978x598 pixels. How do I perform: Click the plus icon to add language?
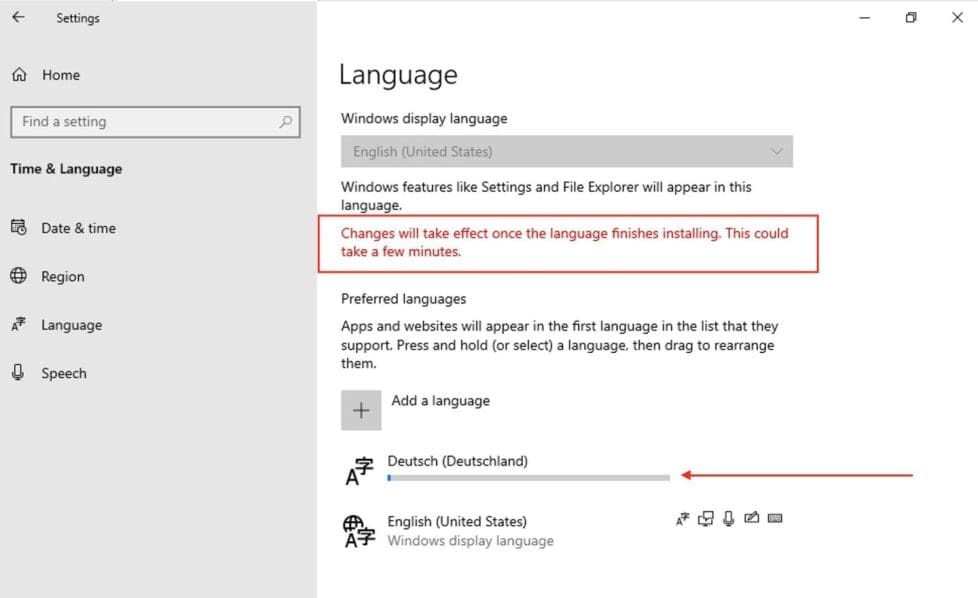[361, 411]
